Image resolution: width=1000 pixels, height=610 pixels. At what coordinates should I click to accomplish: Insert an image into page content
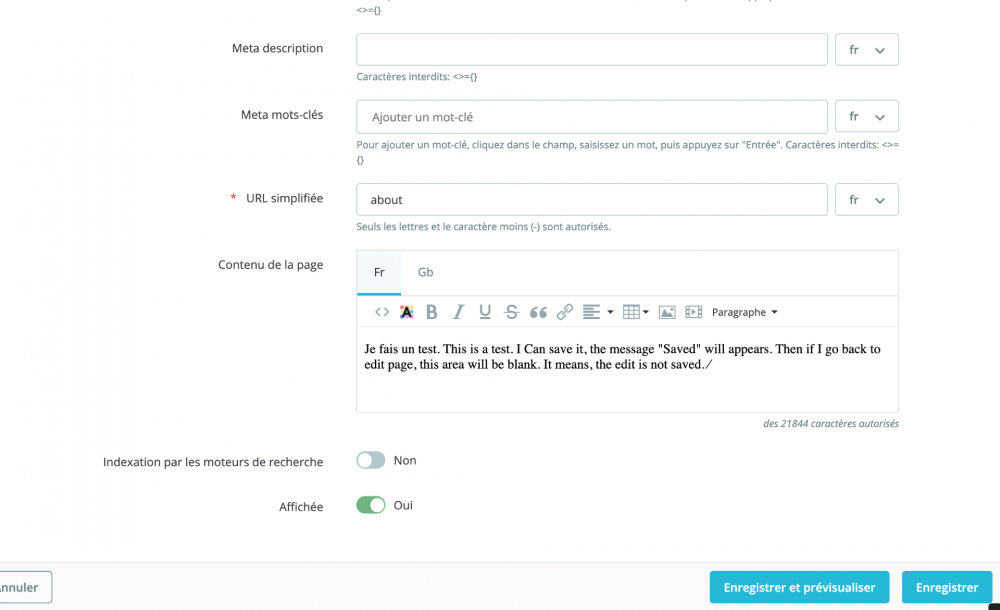tap(667, 312)
